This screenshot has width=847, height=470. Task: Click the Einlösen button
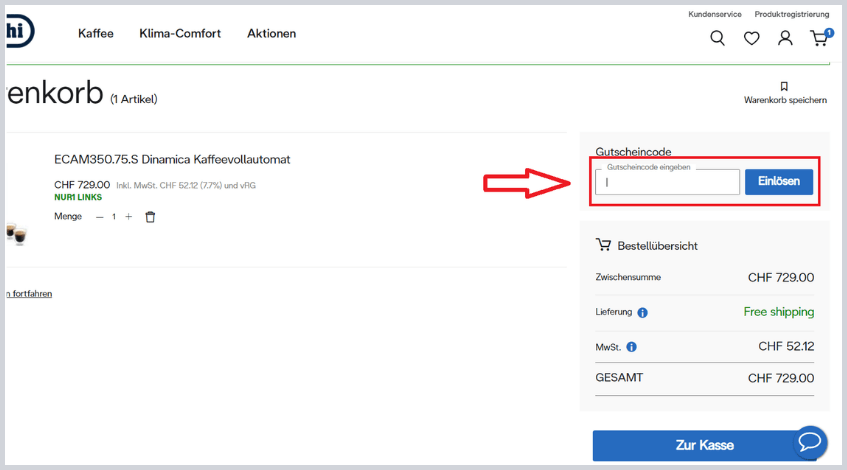[x=778, y=181]
